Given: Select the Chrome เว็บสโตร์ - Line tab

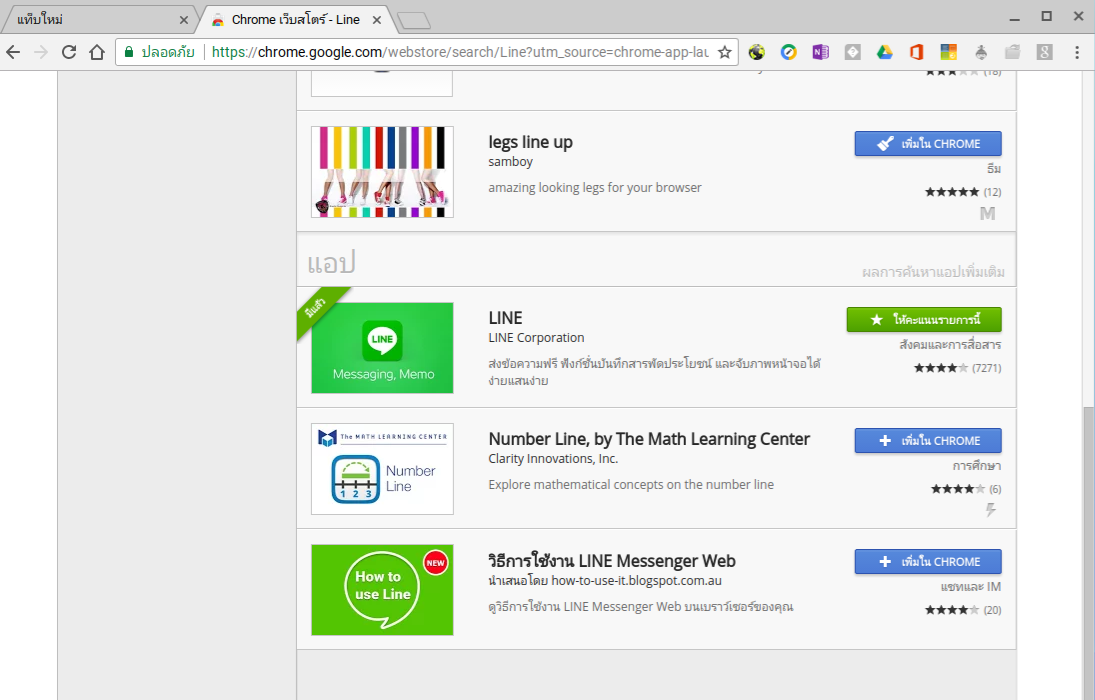Looking at the screenshot, I should click(x=295, y=20).
